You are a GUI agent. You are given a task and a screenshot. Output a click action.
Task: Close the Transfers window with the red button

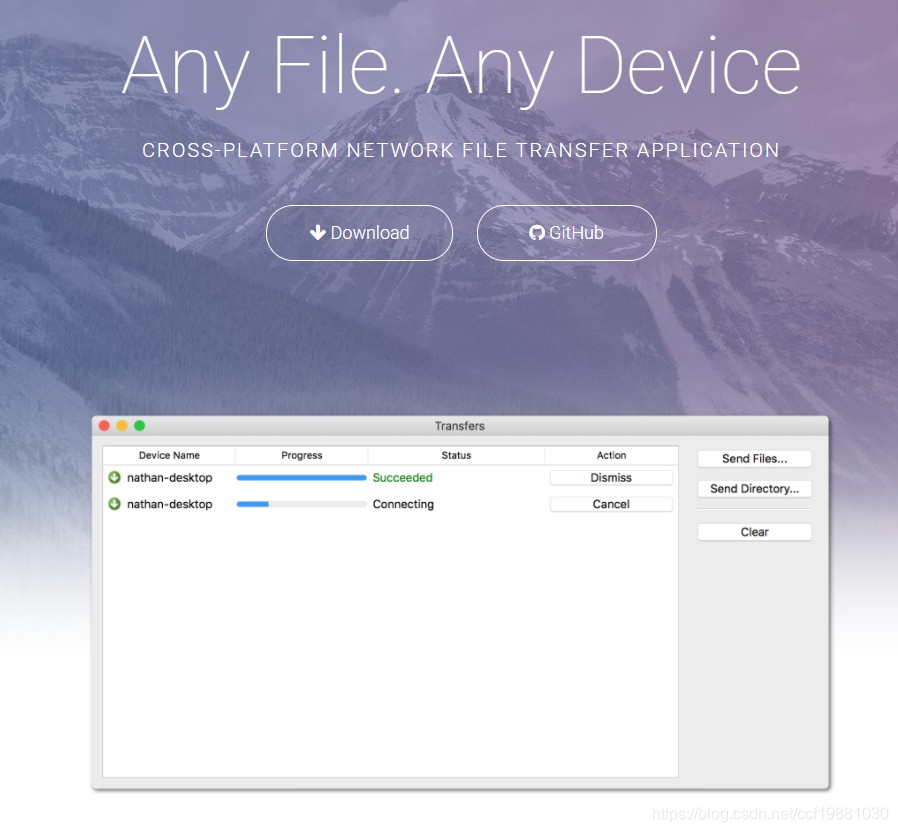click(x=104, y=425)
